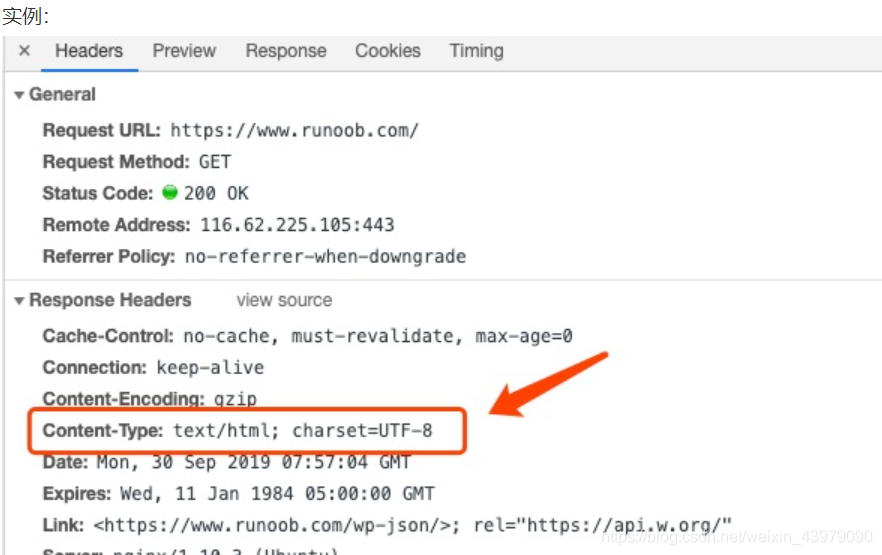Select the Date header value Mon, 30 Sep 2019
Screen dimensions: 882x555
(254, 462)
